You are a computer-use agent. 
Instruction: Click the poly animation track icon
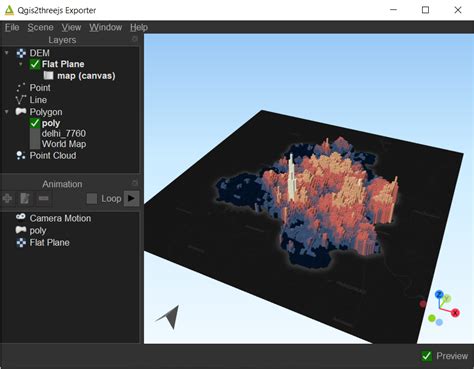21,230
